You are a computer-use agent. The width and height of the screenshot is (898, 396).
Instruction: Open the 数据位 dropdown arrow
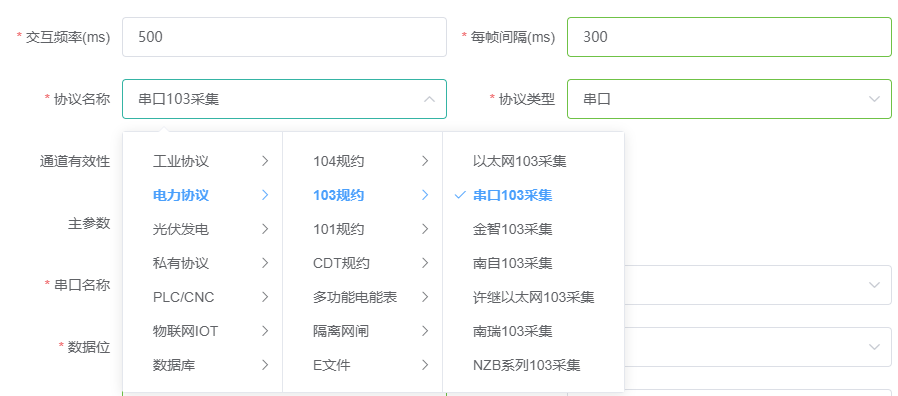point(874,347)
